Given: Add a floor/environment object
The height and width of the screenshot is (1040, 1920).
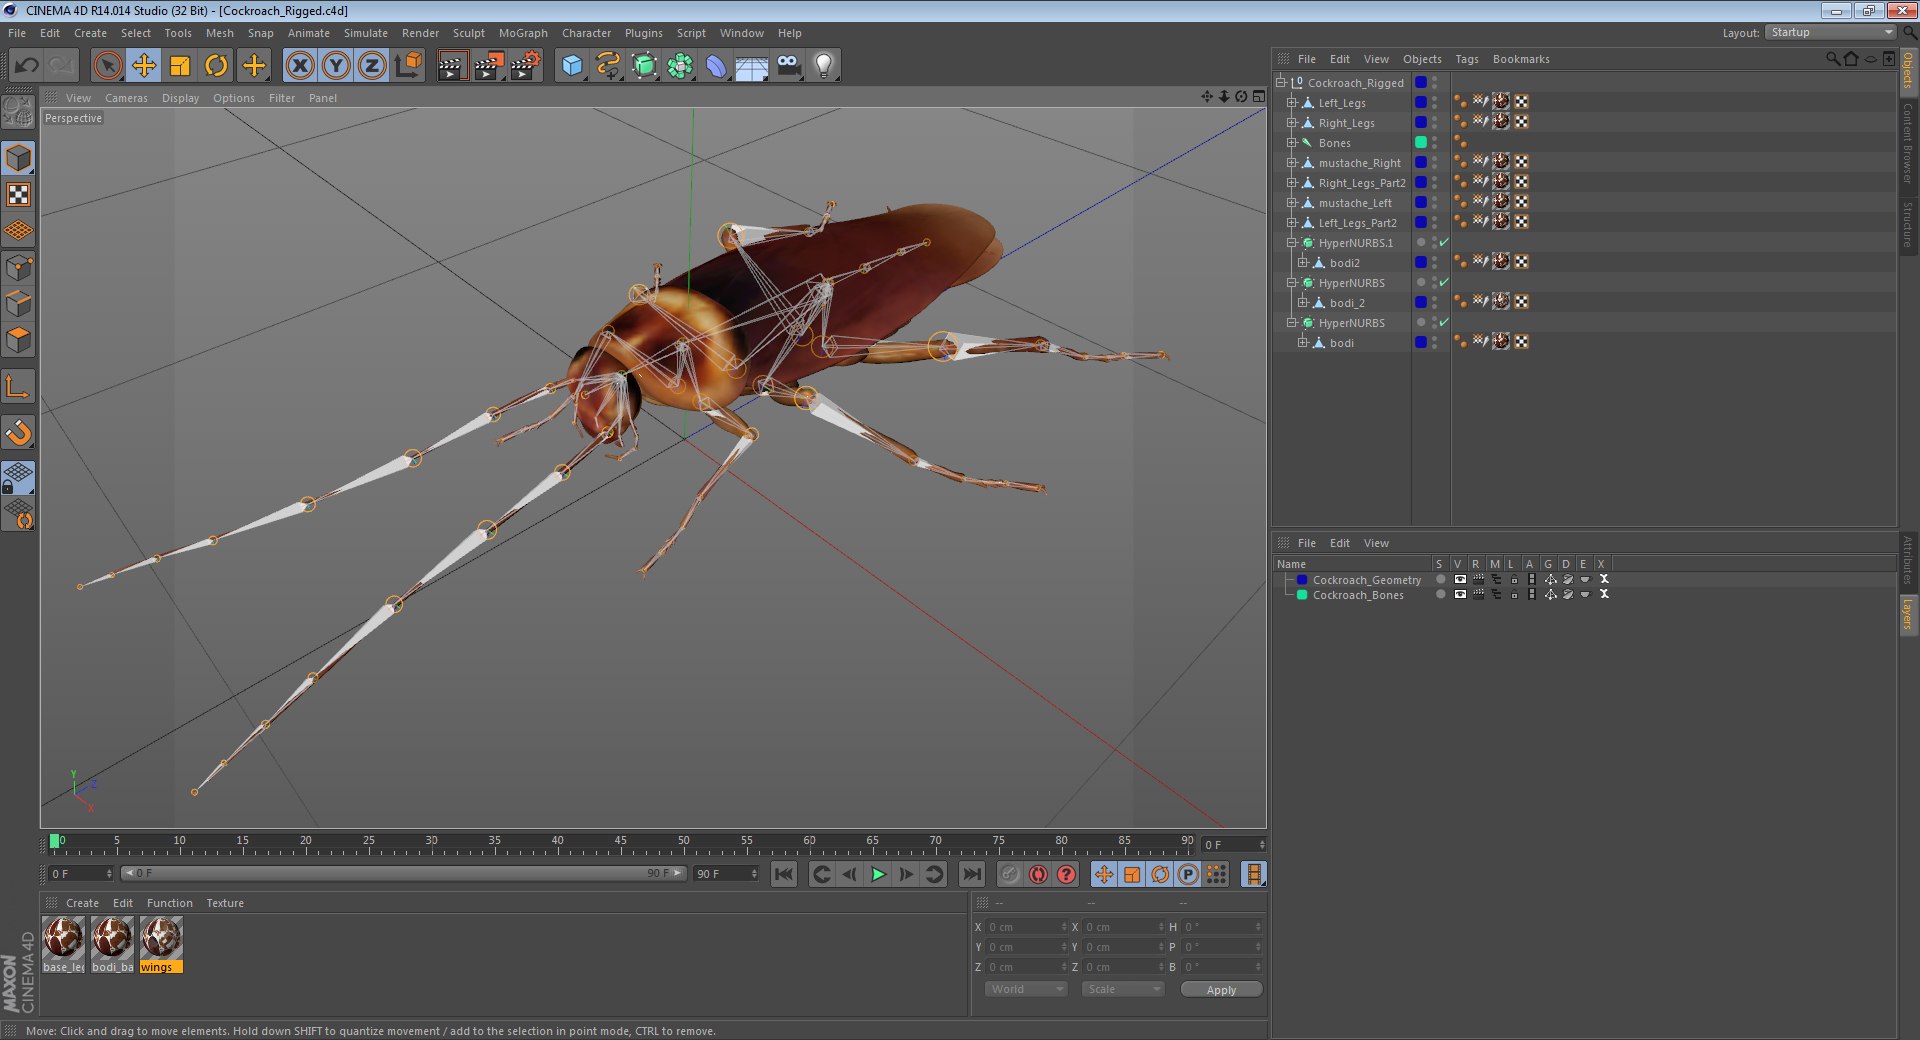Looking at the screenshot, I should (x=752, y=66).
